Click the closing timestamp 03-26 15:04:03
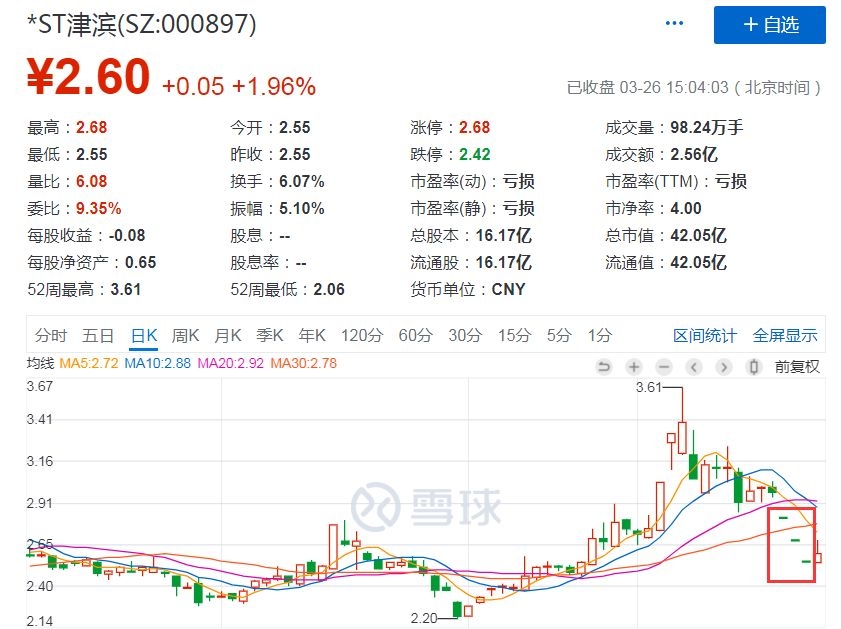The height and width of the screenshot is (629, 841). pyautogui.click(x=674, y=87)
